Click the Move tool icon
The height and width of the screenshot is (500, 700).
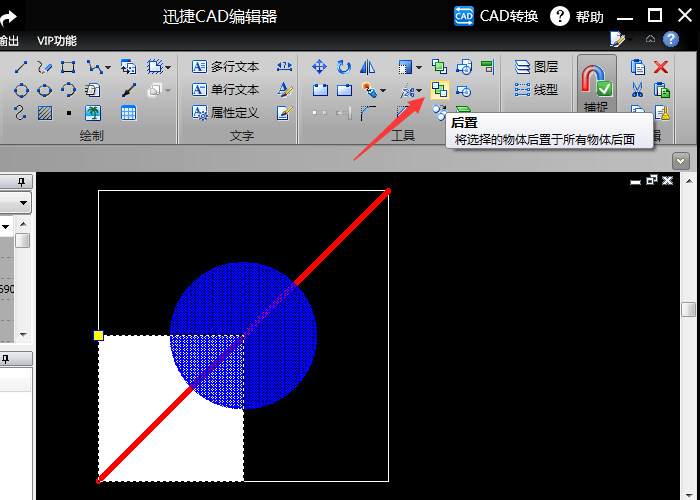[x=319, y=67]
